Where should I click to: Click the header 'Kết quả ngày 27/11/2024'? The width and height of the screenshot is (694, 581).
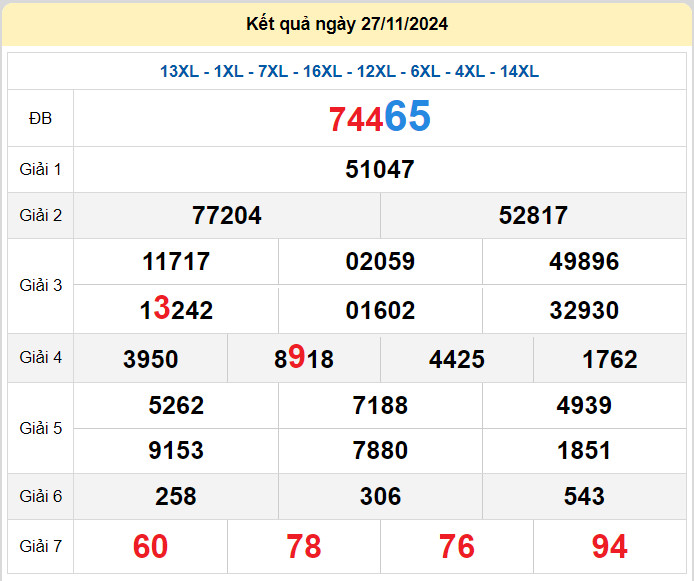pos(347,24)
